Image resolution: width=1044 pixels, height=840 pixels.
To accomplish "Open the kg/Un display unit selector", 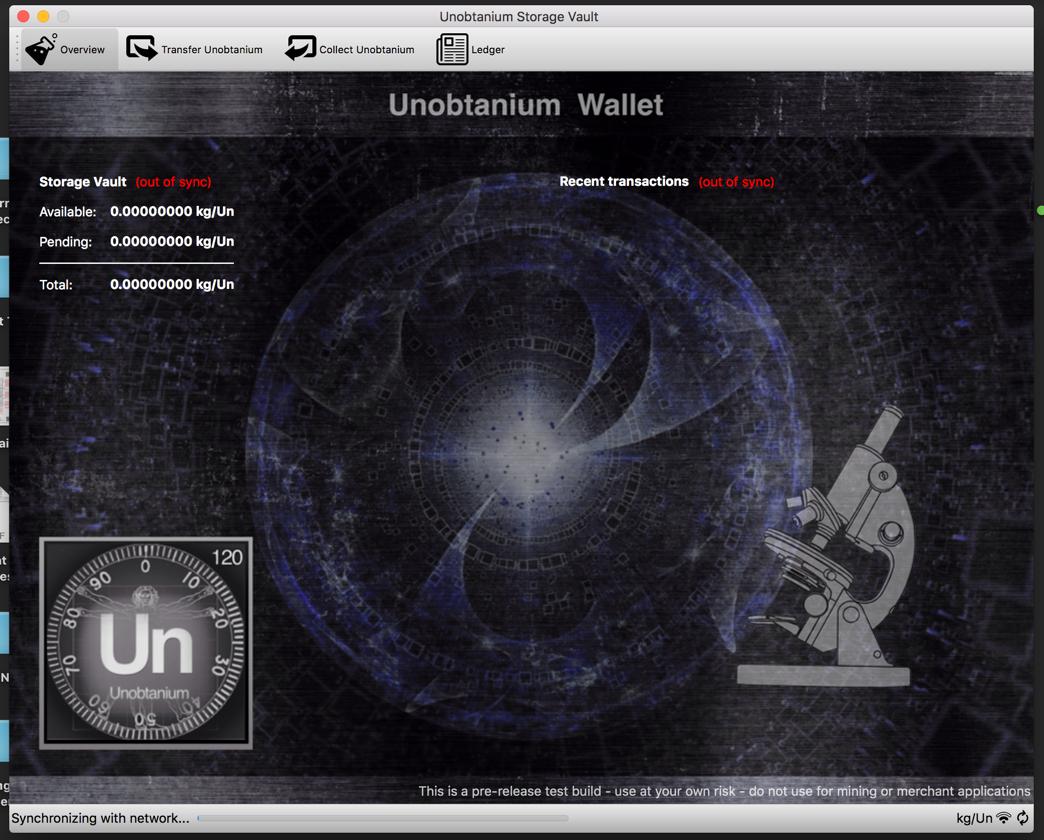I will tap(974, 818).
